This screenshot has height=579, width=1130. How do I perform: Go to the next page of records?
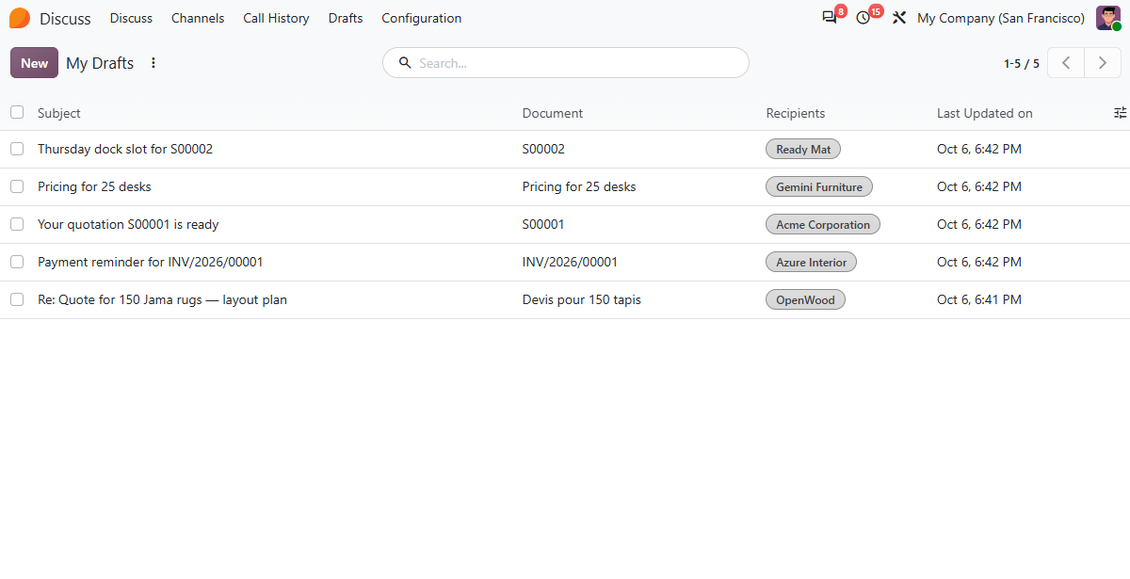(x=1103, y=63)
